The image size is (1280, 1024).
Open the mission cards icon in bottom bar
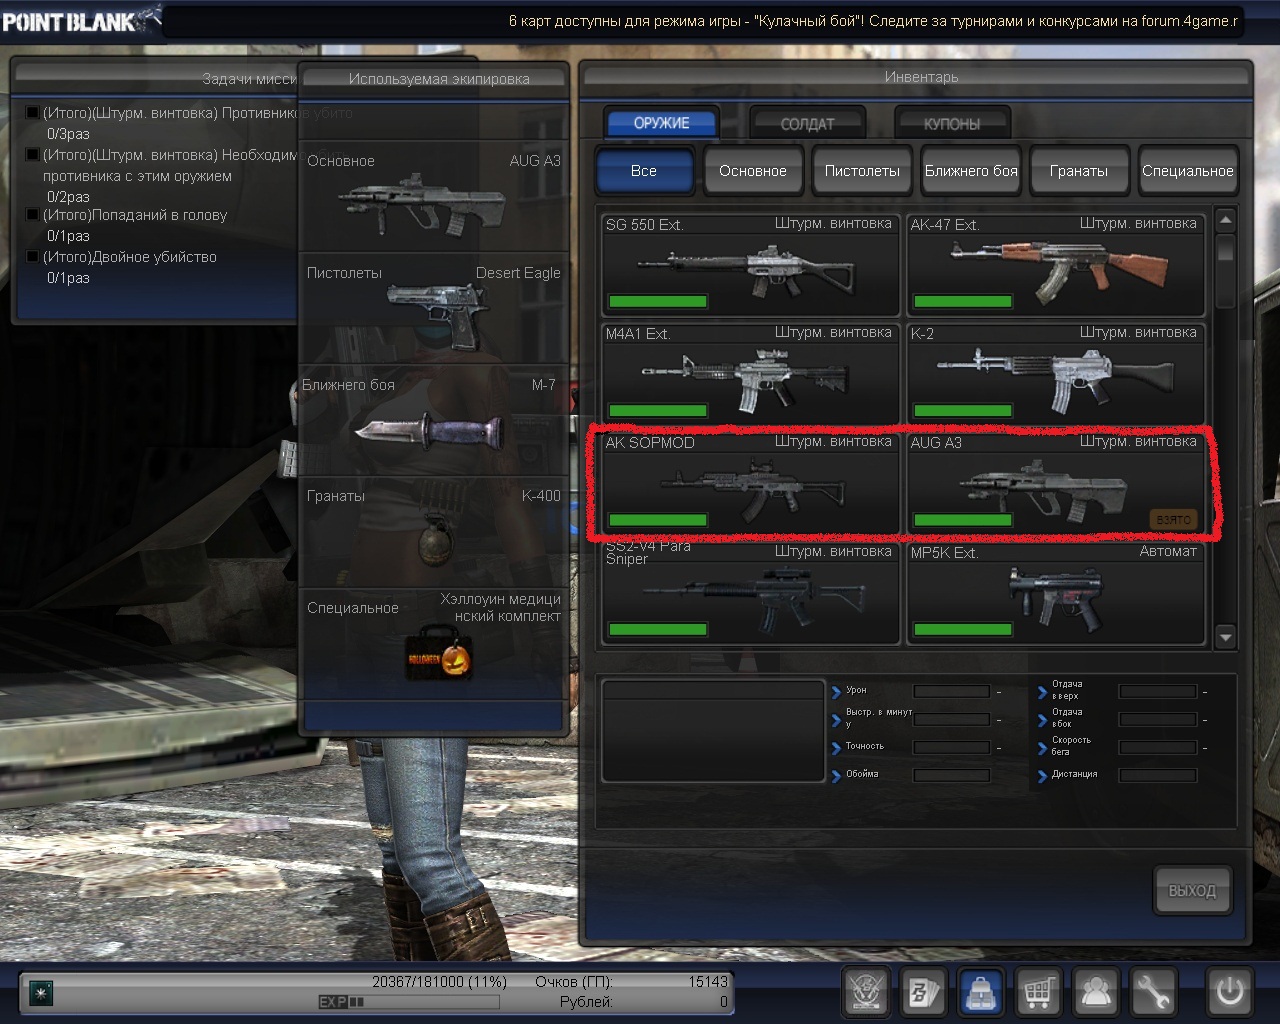pos(923,992)
